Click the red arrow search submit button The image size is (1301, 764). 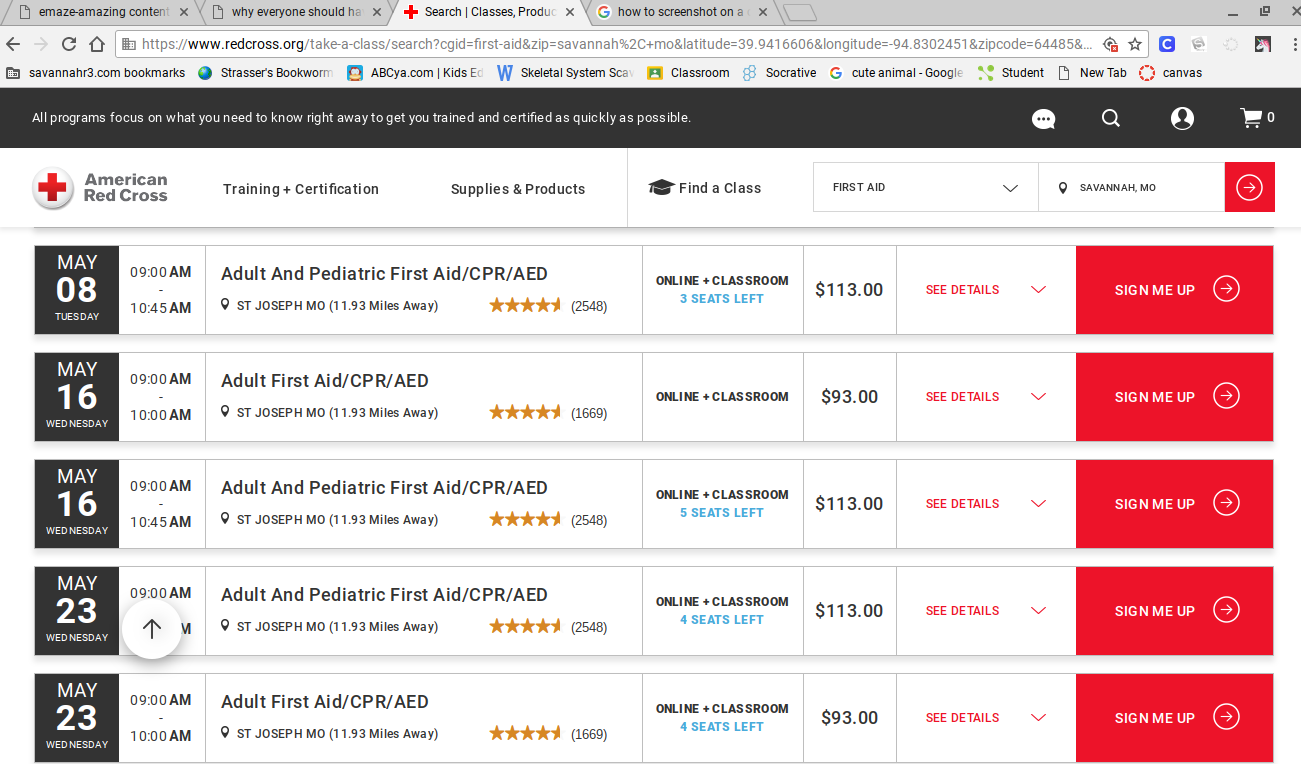1249,188
